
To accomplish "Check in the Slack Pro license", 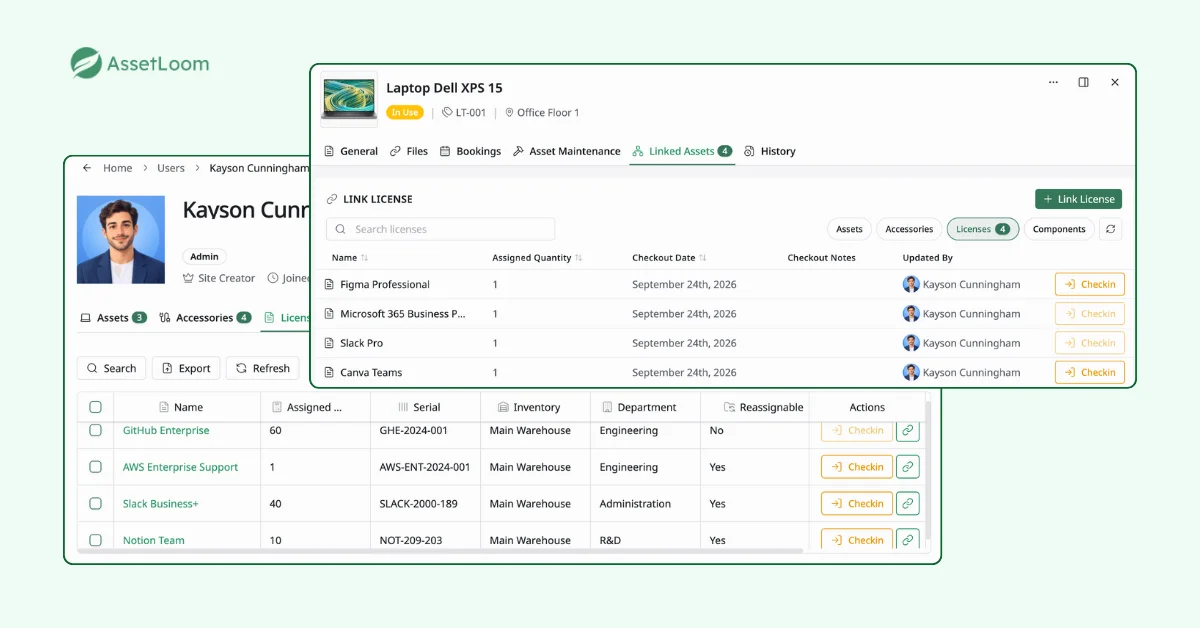I will 1090,343.
